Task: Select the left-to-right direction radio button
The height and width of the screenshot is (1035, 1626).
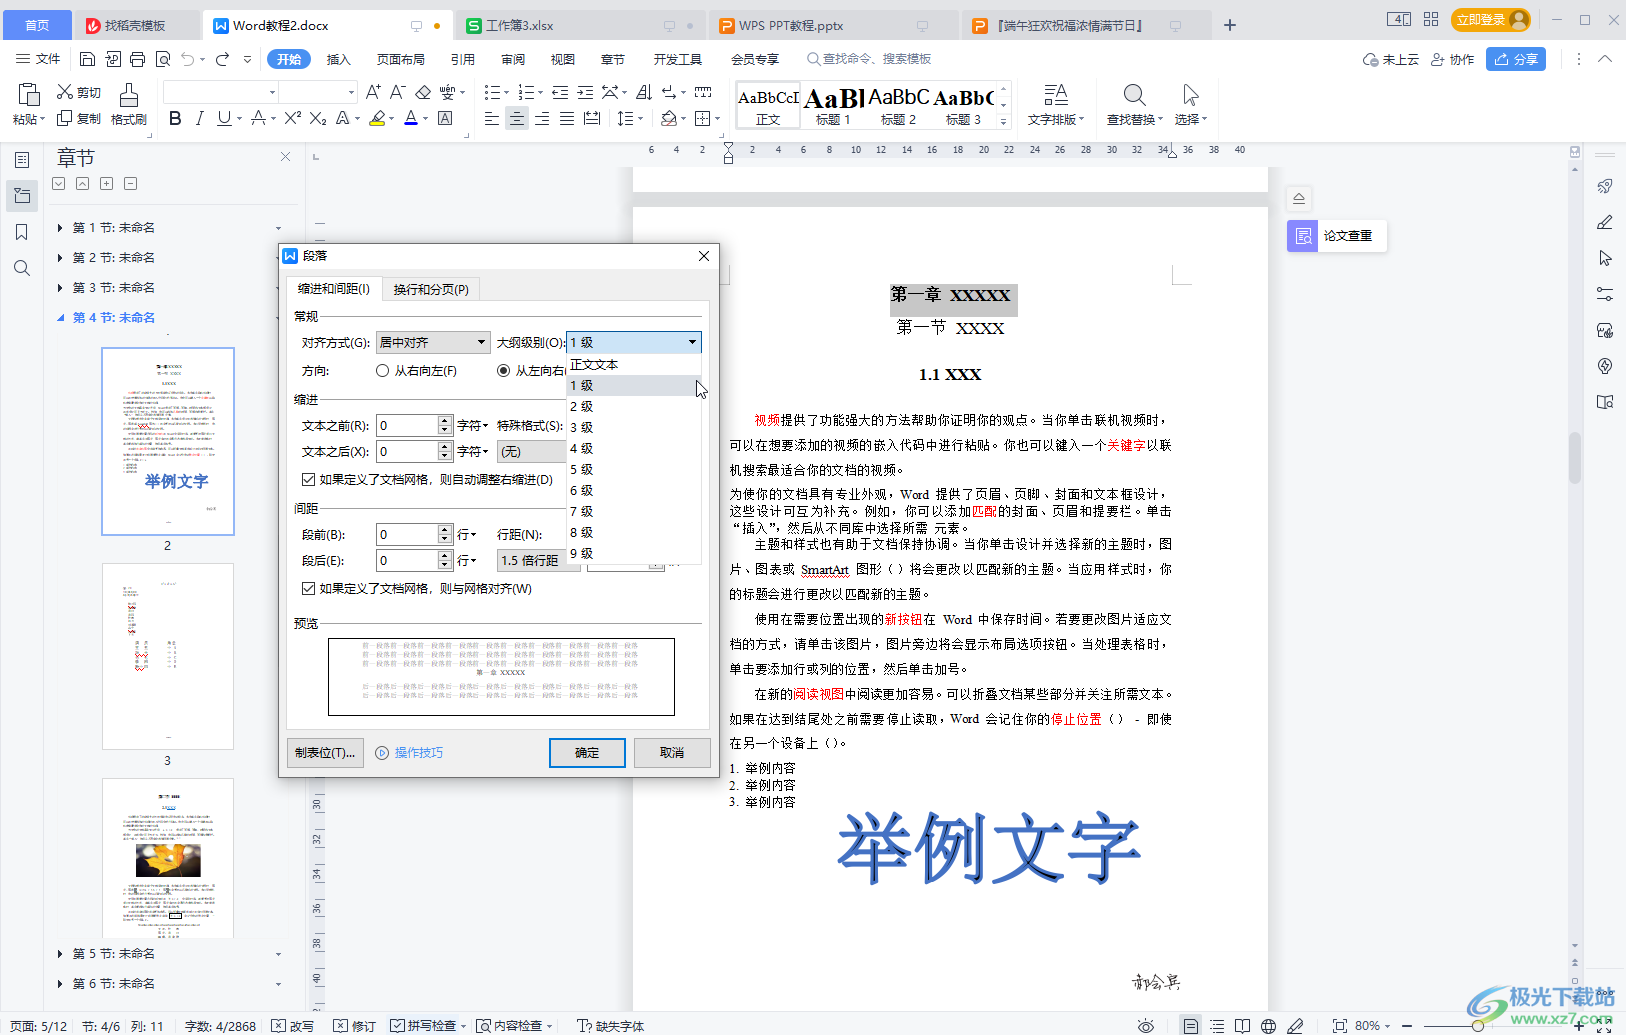Action: pos(504,371)
